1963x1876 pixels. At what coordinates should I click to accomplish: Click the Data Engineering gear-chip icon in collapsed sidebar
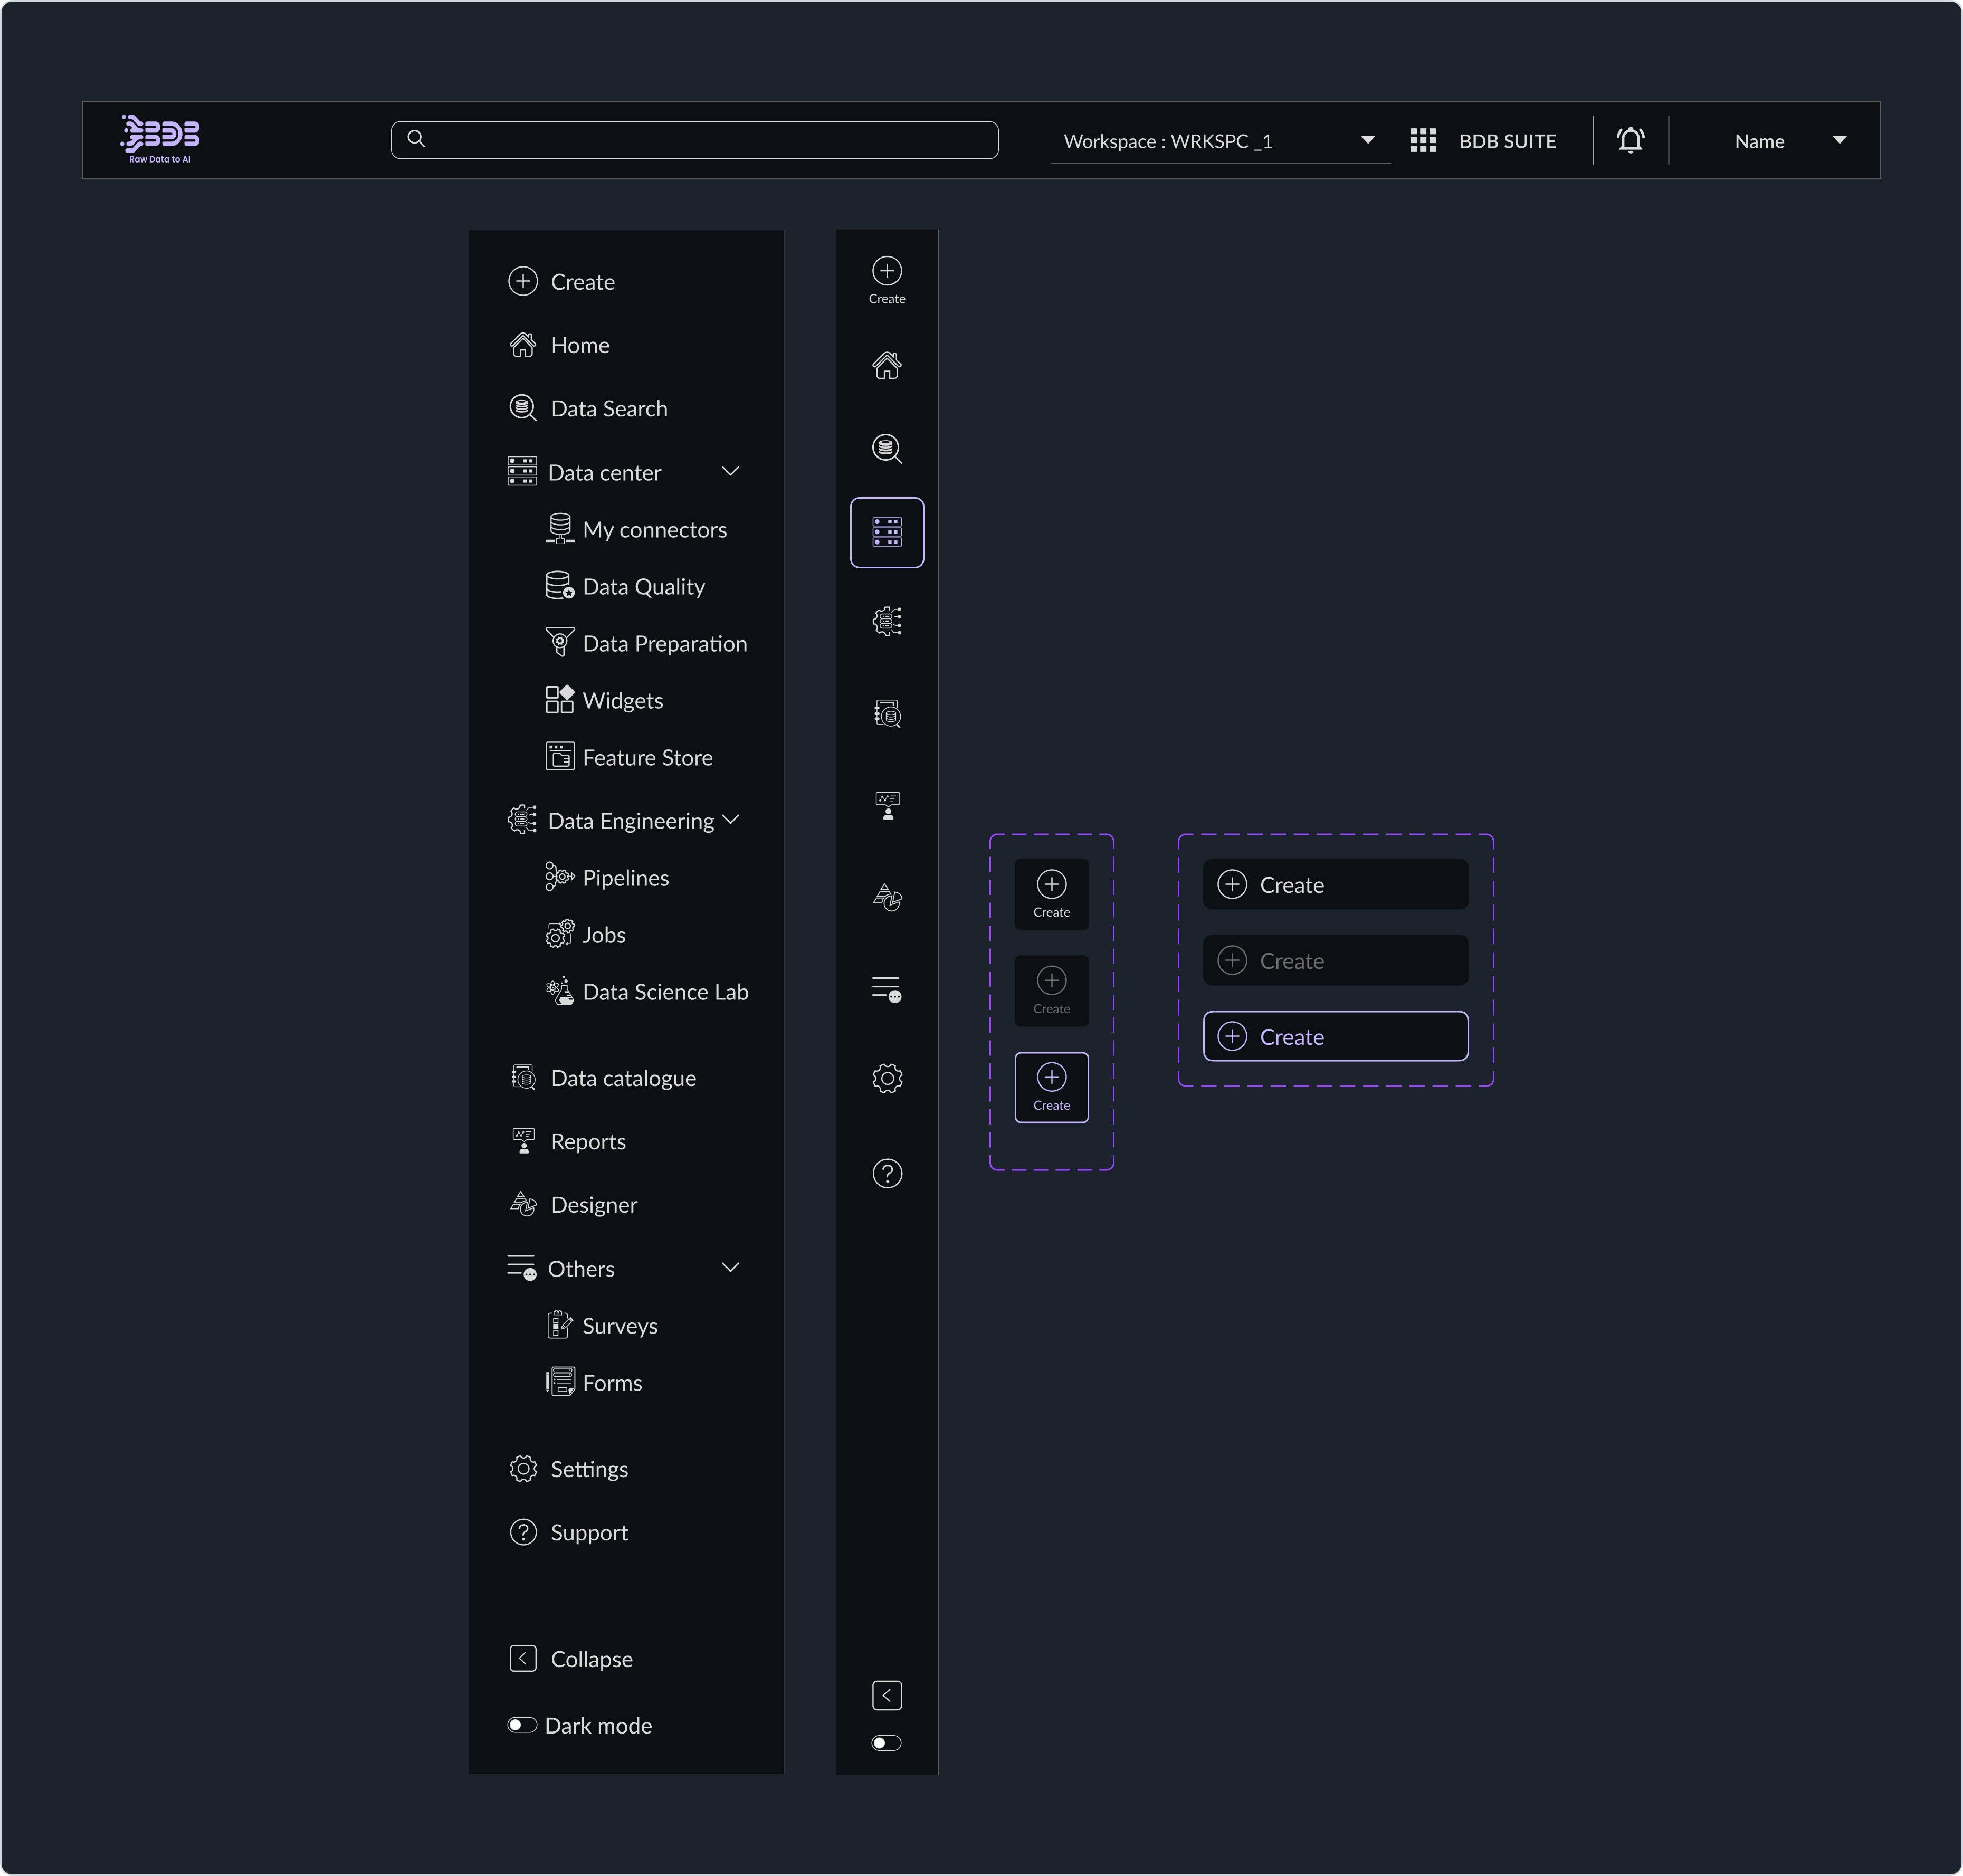[x=886, y=621]
